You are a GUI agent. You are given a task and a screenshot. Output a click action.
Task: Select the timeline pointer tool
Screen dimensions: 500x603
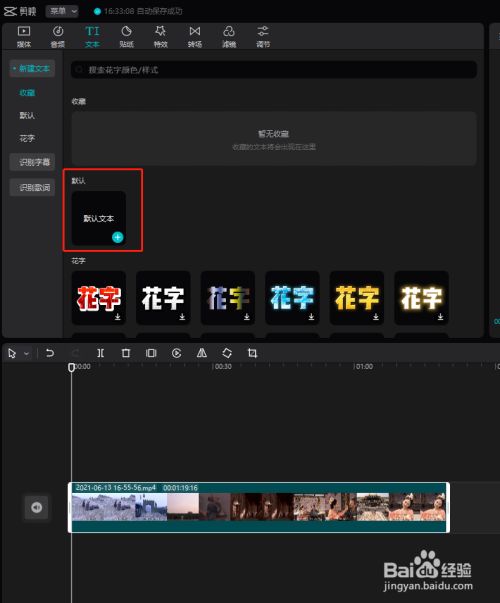pos(12,353)
